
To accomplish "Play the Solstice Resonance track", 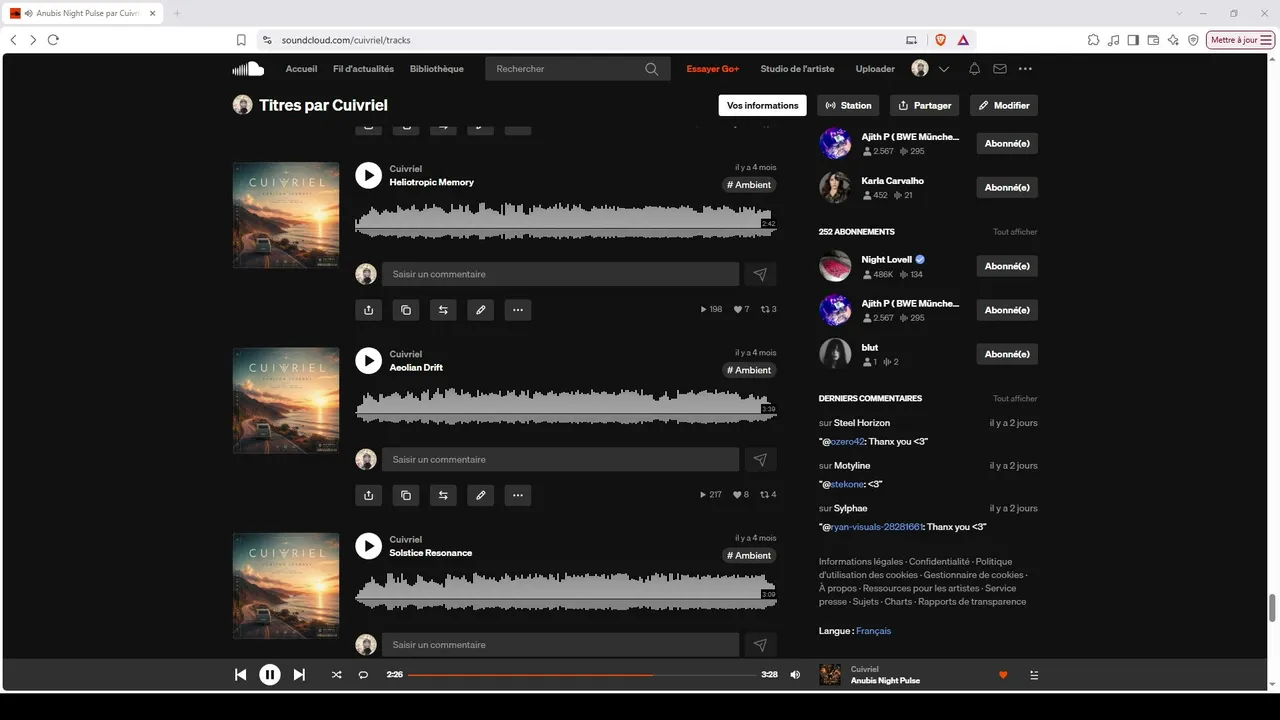I will click(368, 546).
